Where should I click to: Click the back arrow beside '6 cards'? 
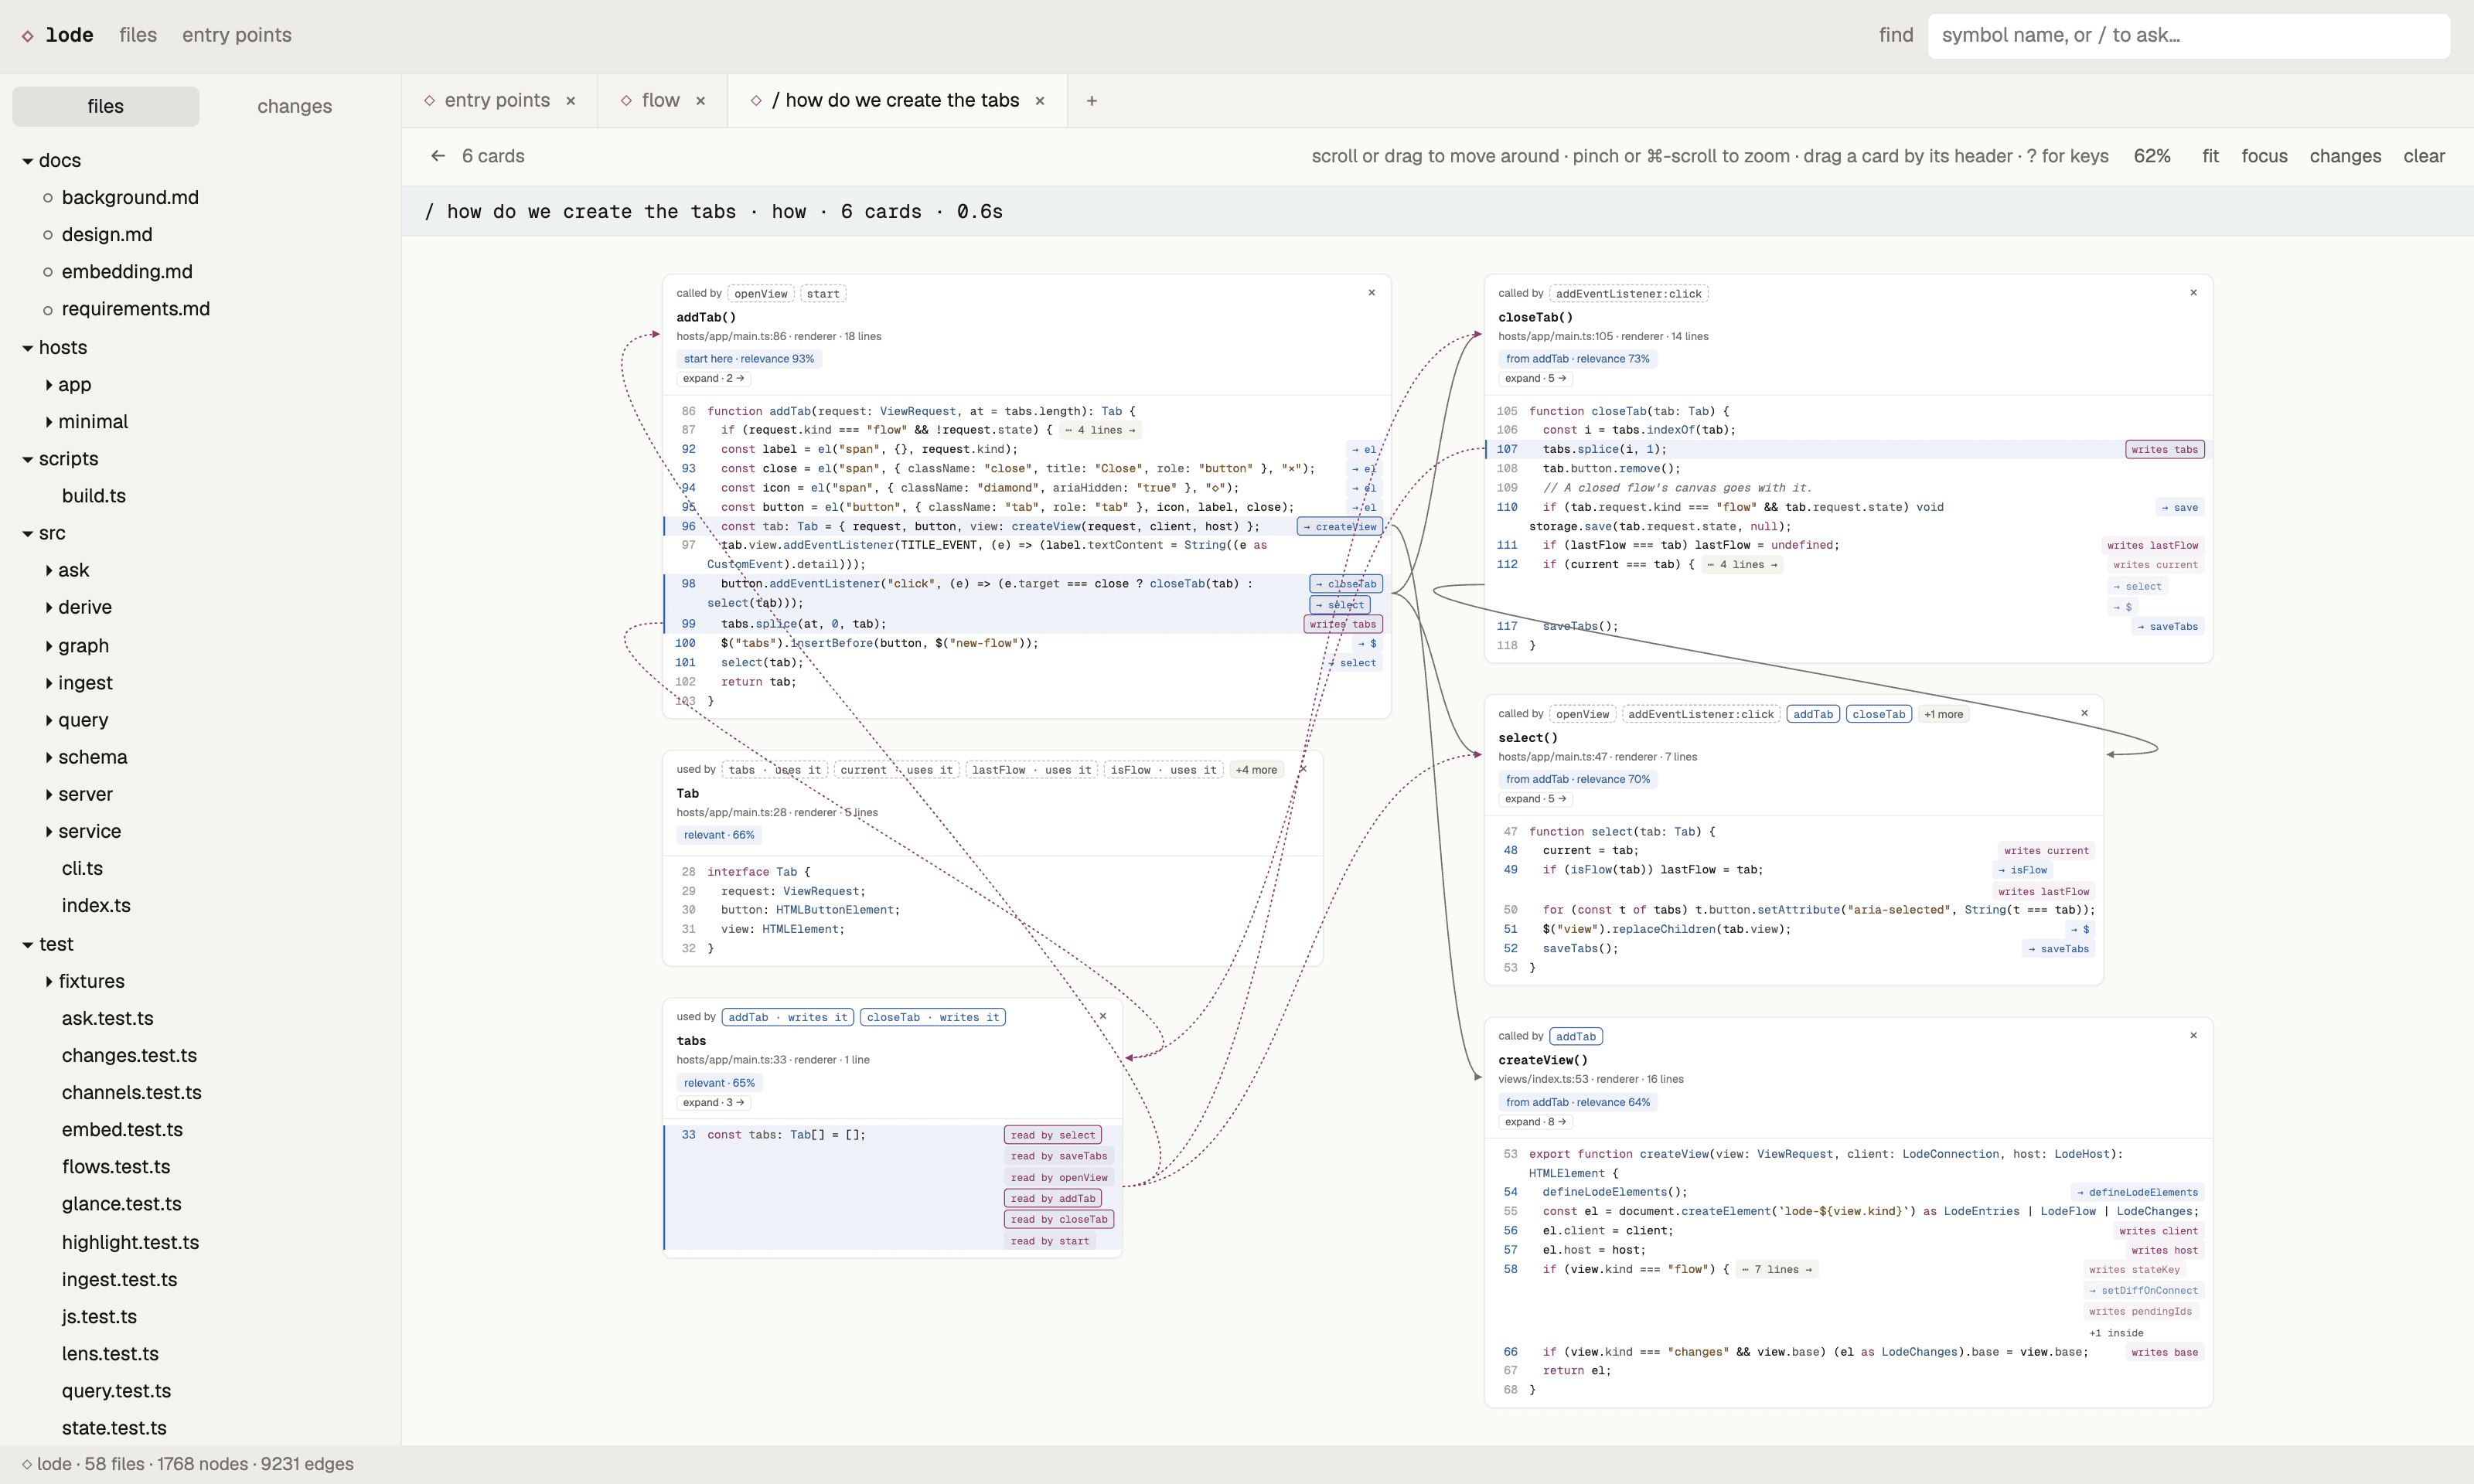[437, 156]
